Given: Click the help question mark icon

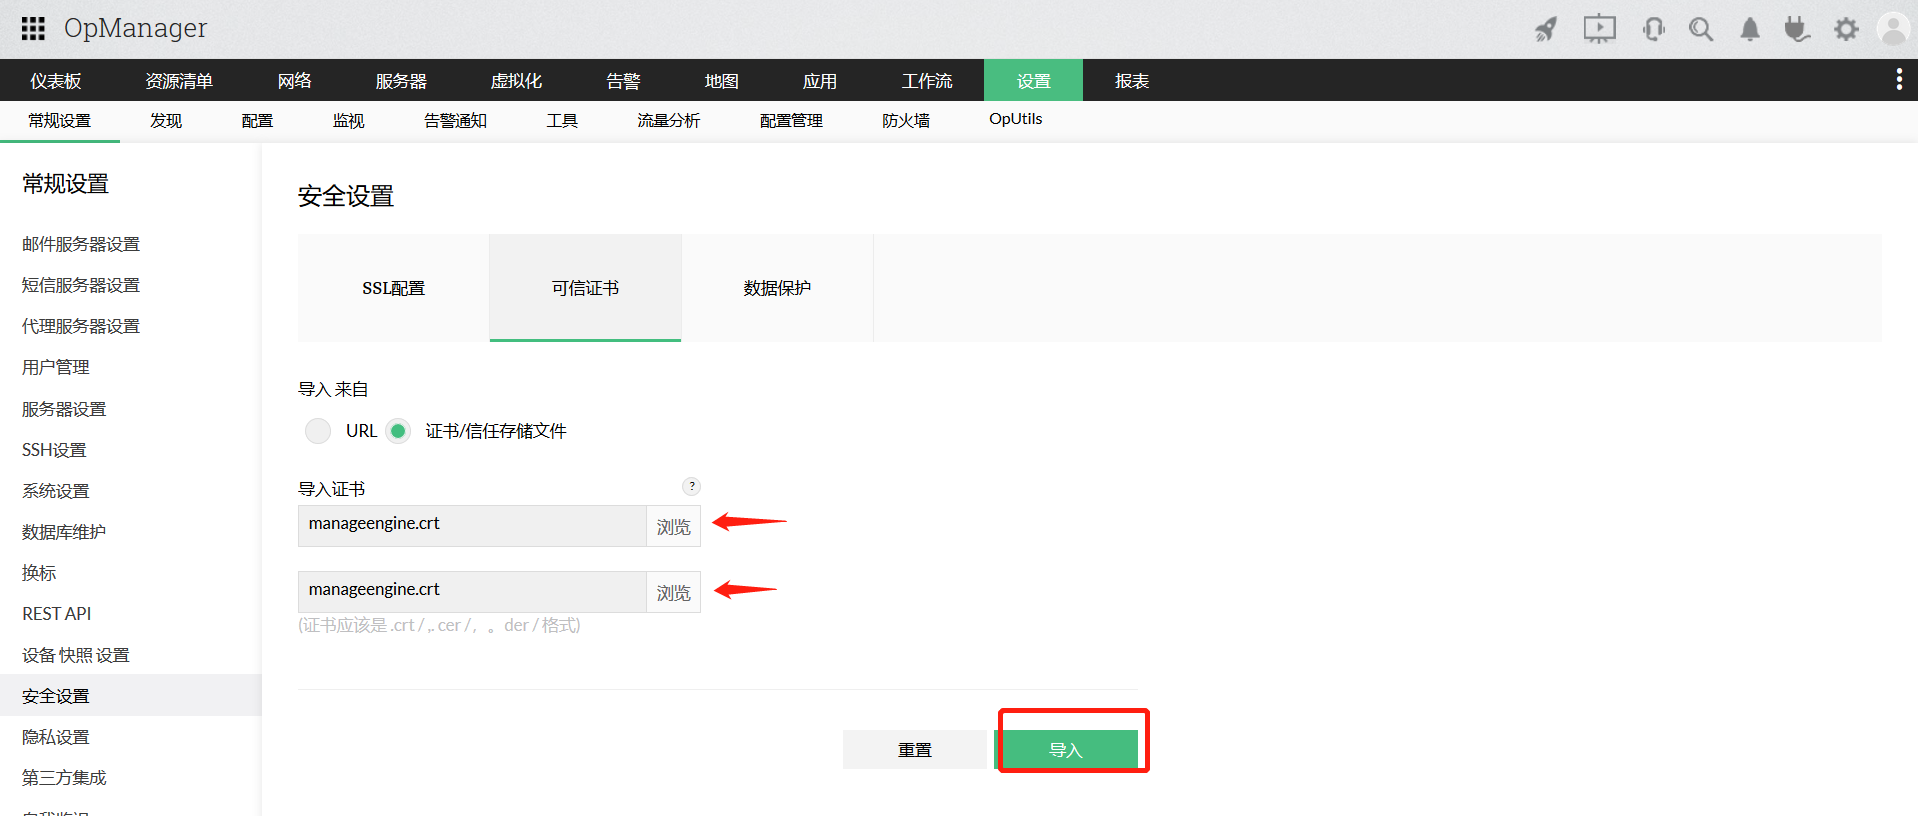Looking at the screenshot, I should 691,486.
